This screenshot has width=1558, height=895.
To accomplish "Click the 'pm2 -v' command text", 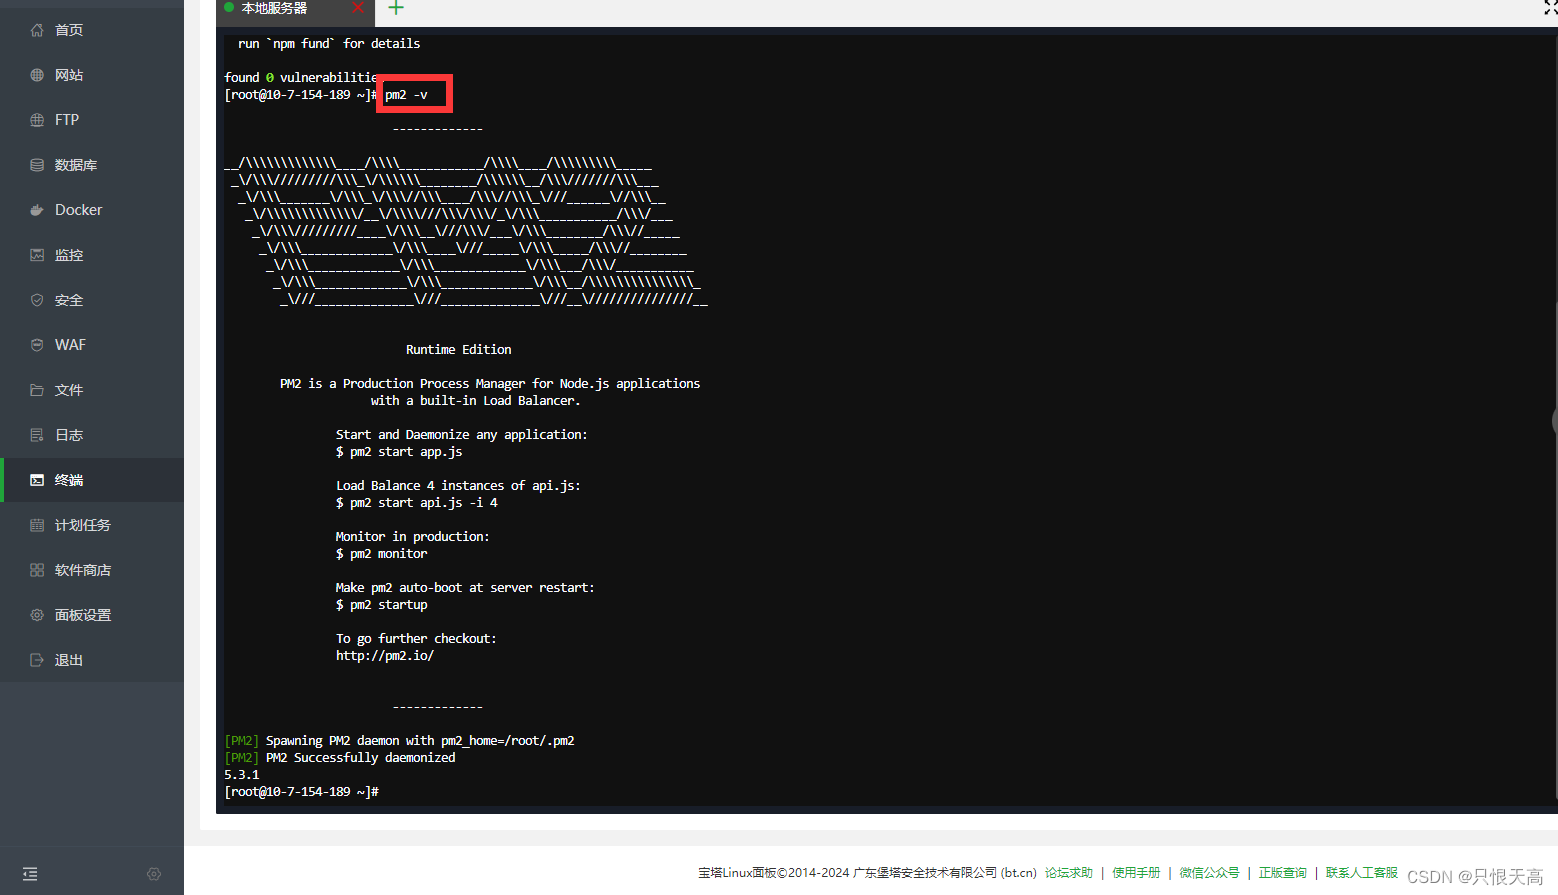I will click(406, 95).
